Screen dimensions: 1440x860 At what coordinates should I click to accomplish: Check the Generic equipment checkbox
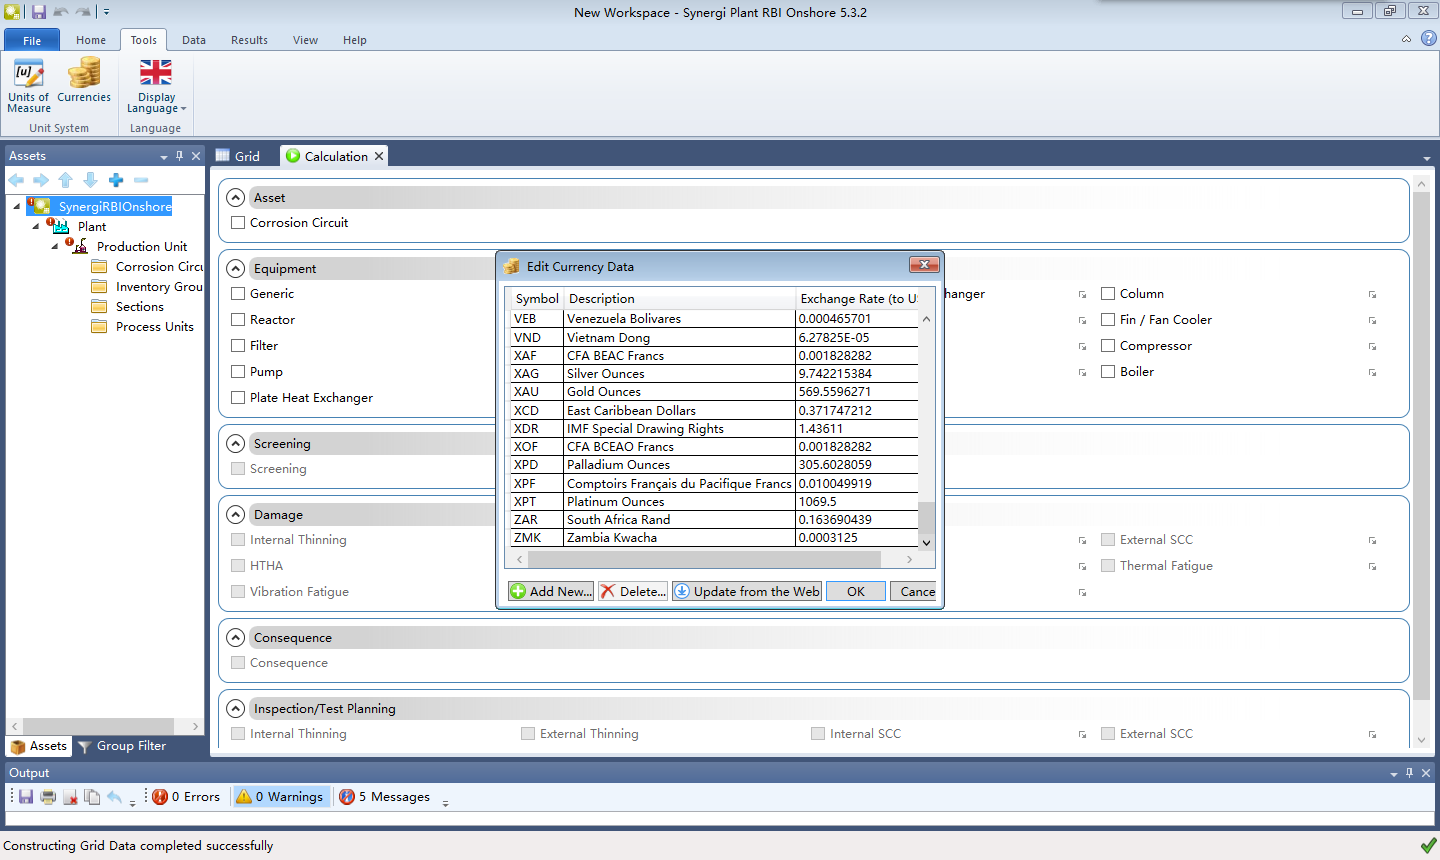coord(238,294)
